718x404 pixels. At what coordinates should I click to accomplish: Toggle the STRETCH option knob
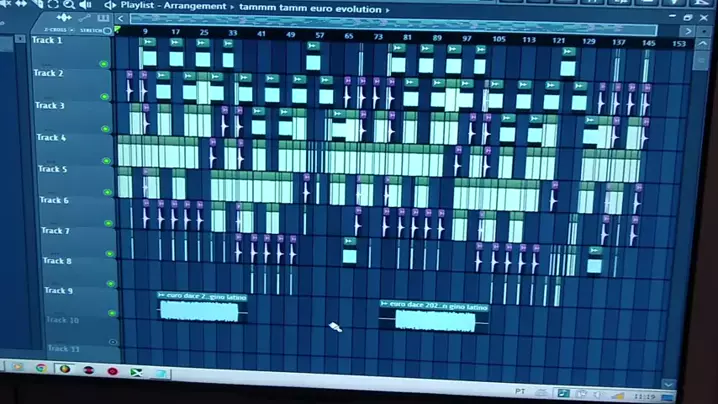point(107,31)
